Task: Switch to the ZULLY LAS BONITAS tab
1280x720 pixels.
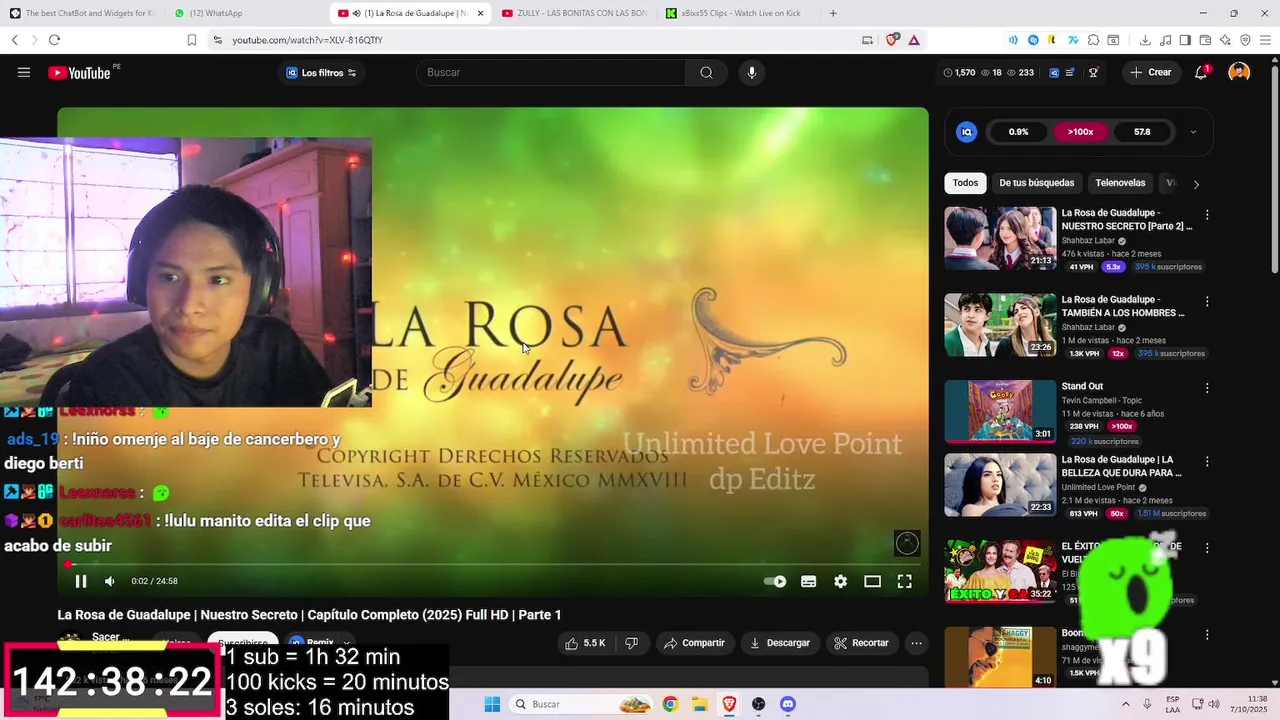Action: 573,13
